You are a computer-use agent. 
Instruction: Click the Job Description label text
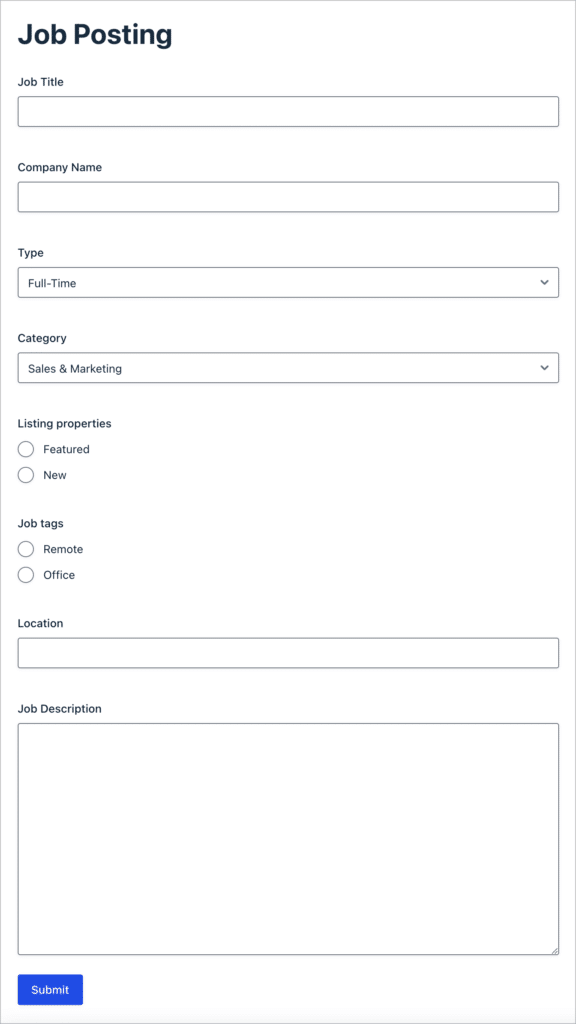(60, 709)
